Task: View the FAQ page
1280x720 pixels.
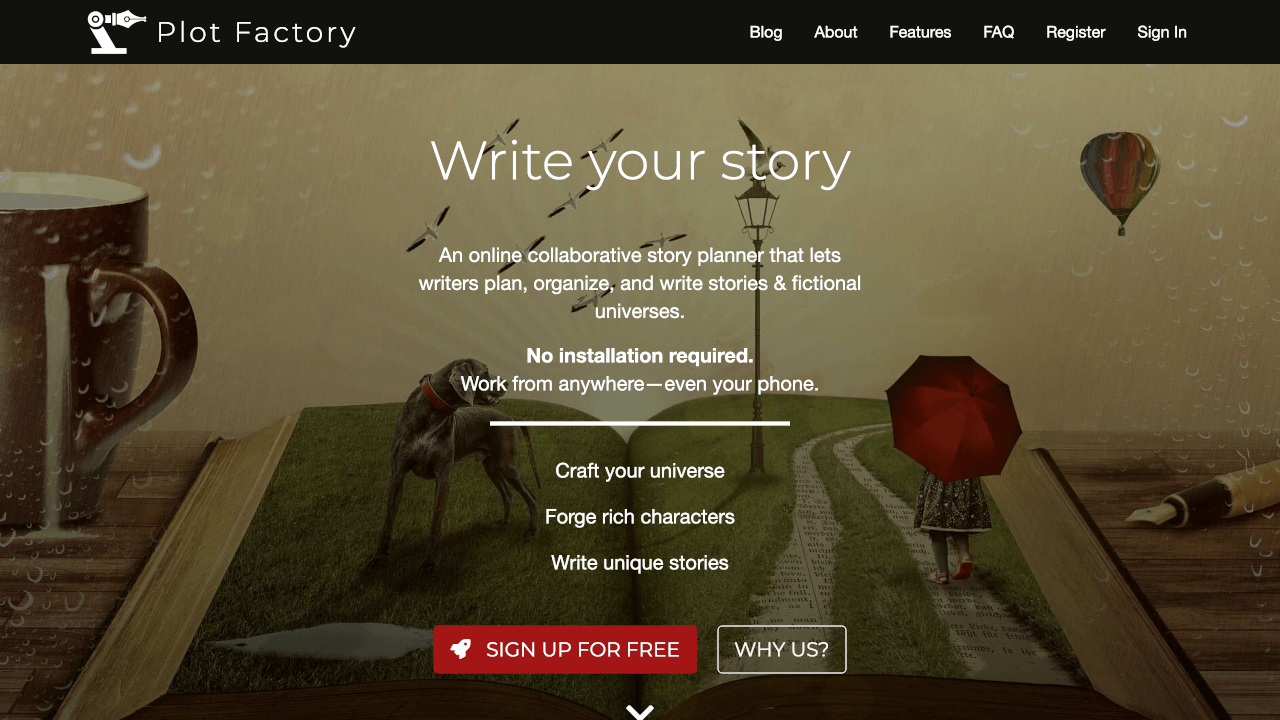Action: pyautogui.click(x=999, y=32)
